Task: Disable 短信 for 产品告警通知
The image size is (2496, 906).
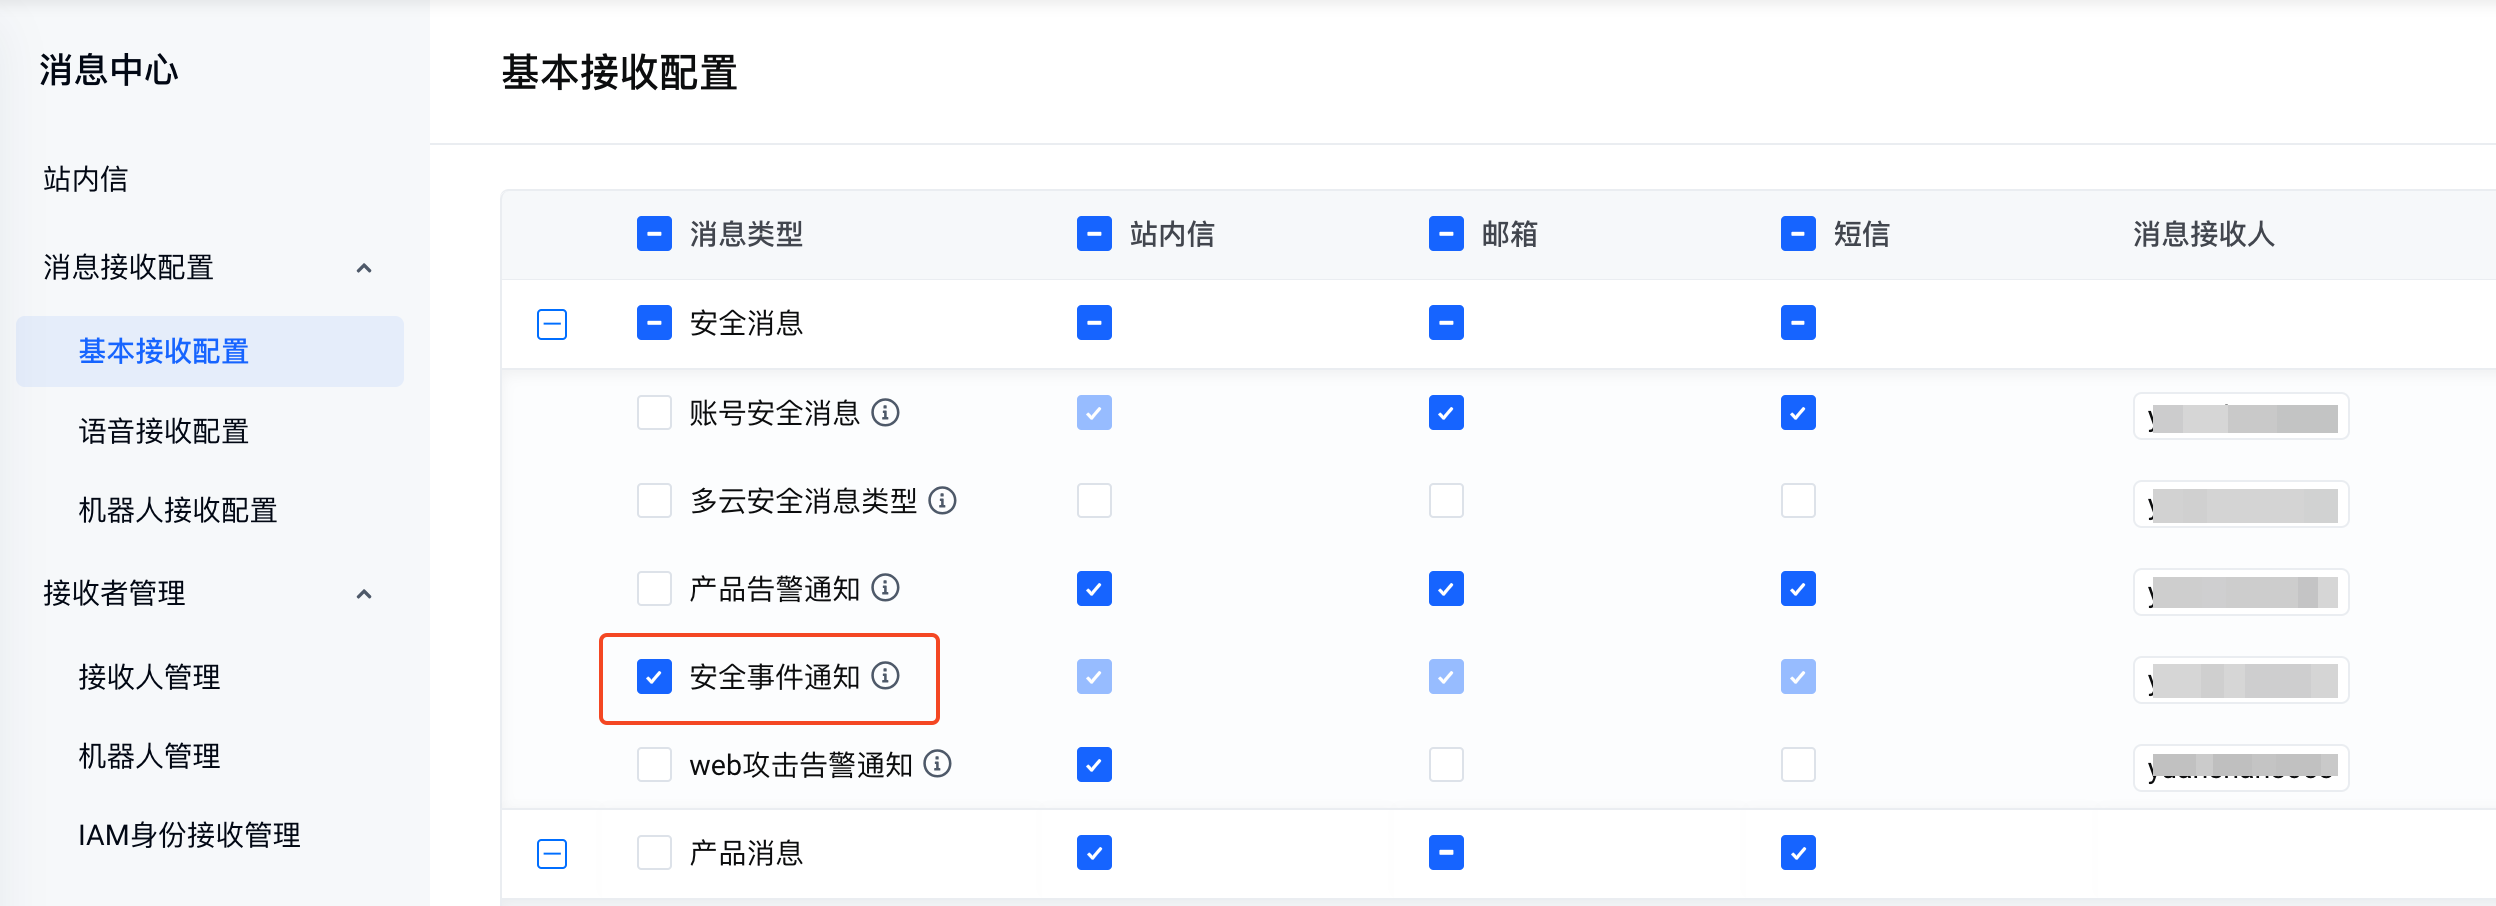Action: [x=1798, y=589]
